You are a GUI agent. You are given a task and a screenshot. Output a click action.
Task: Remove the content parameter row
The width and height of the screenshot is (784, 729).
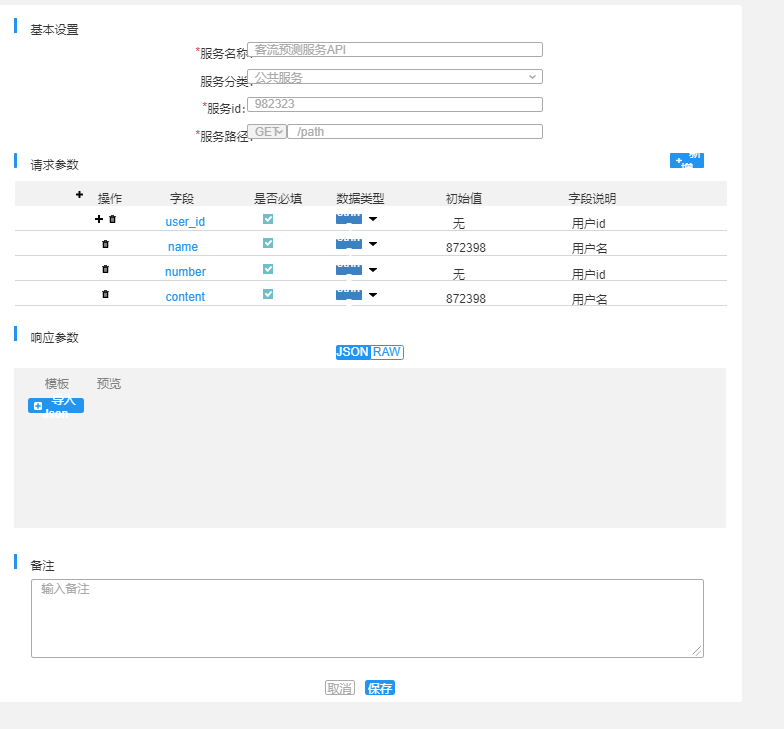coord(105,294)
